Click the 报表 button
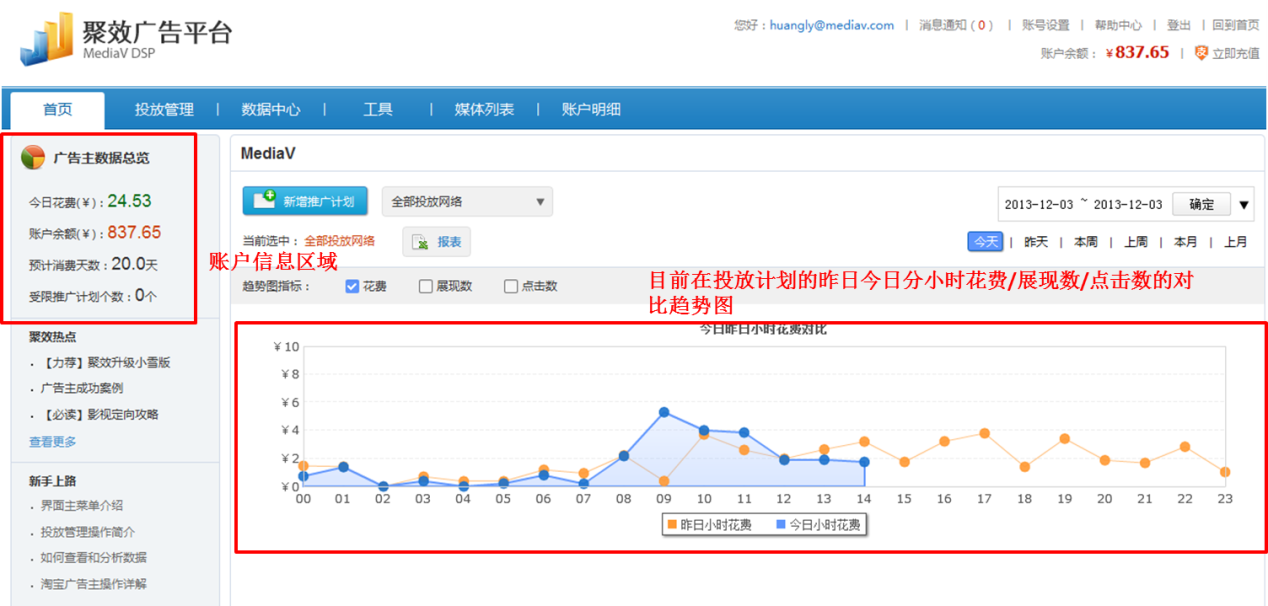 pyautogui.click(x=436, y=242)
